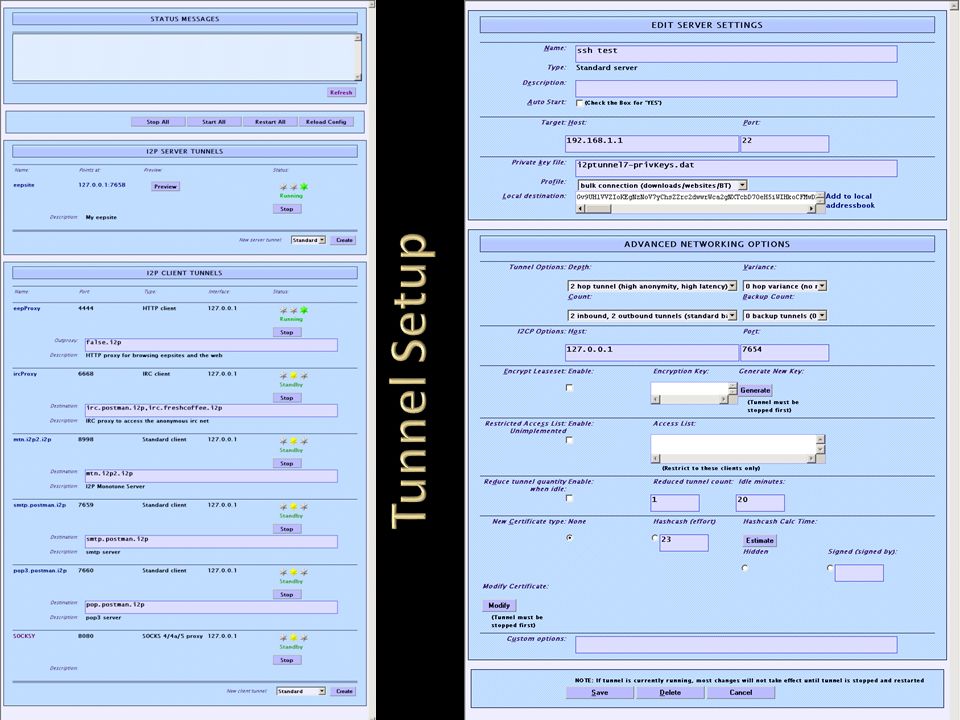Save the server tunnel settings
Image resolution: width=960 pixels, height=720 pixels.
pos(600,692)
